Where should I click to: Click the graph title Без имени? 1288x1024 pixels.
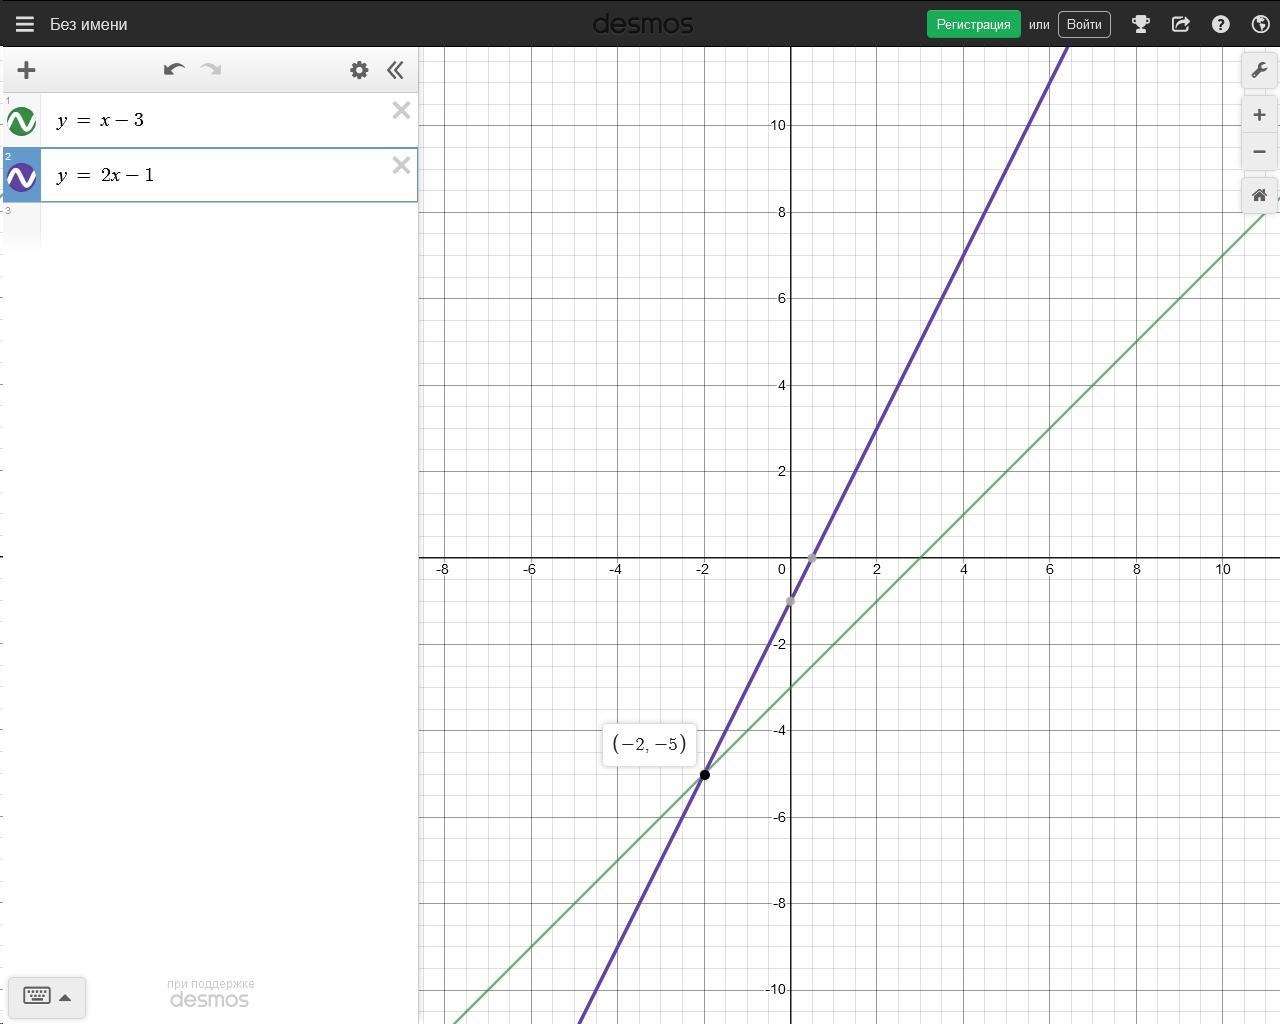tap(89, 24)
